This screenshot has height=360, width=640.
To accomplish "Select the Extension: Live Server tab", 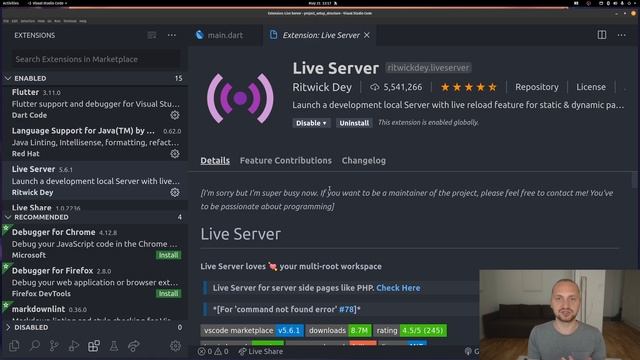I will pyautogui.click(x=320, y=35).
